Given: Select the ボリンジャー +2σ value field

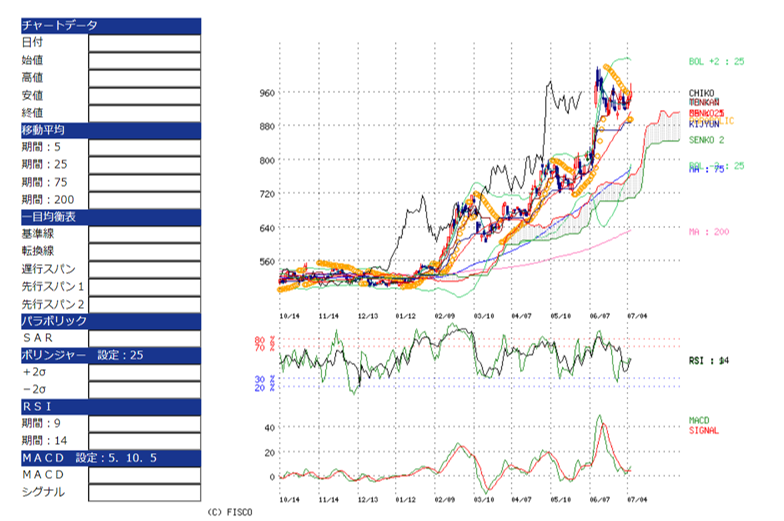Looking at the screenshot, I should pos(144,372).
